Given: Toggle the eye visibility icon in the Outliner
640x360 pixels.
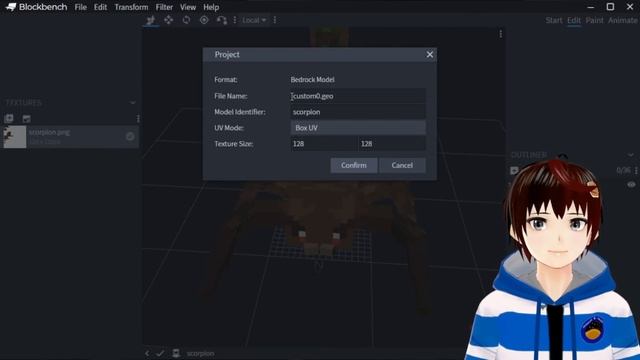Looking at the screenshot, I should coord(631,184).
